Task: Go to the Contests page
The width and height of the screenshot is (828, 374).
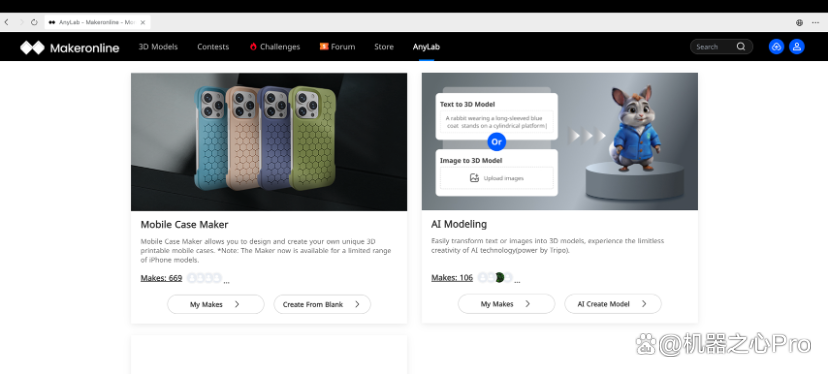Action: (213, 46)
